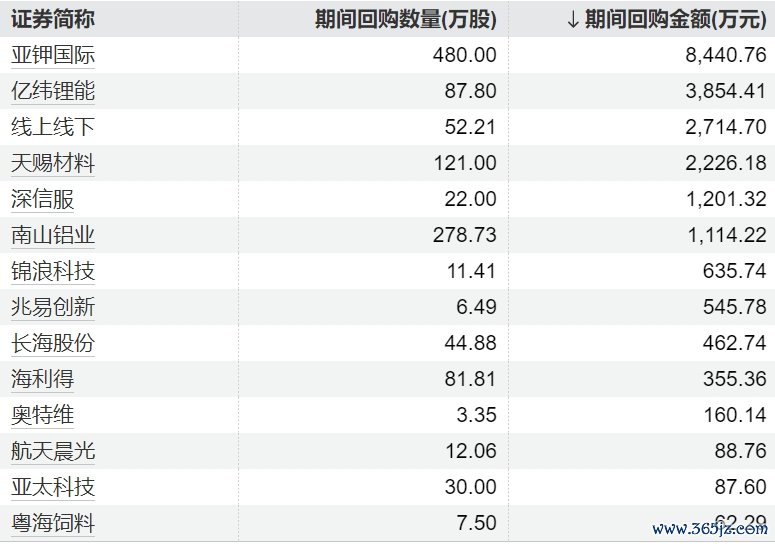This screenshot has width=775, height=544.
Task: Select the 44.88 quantity cell
Action: point(373,343)
